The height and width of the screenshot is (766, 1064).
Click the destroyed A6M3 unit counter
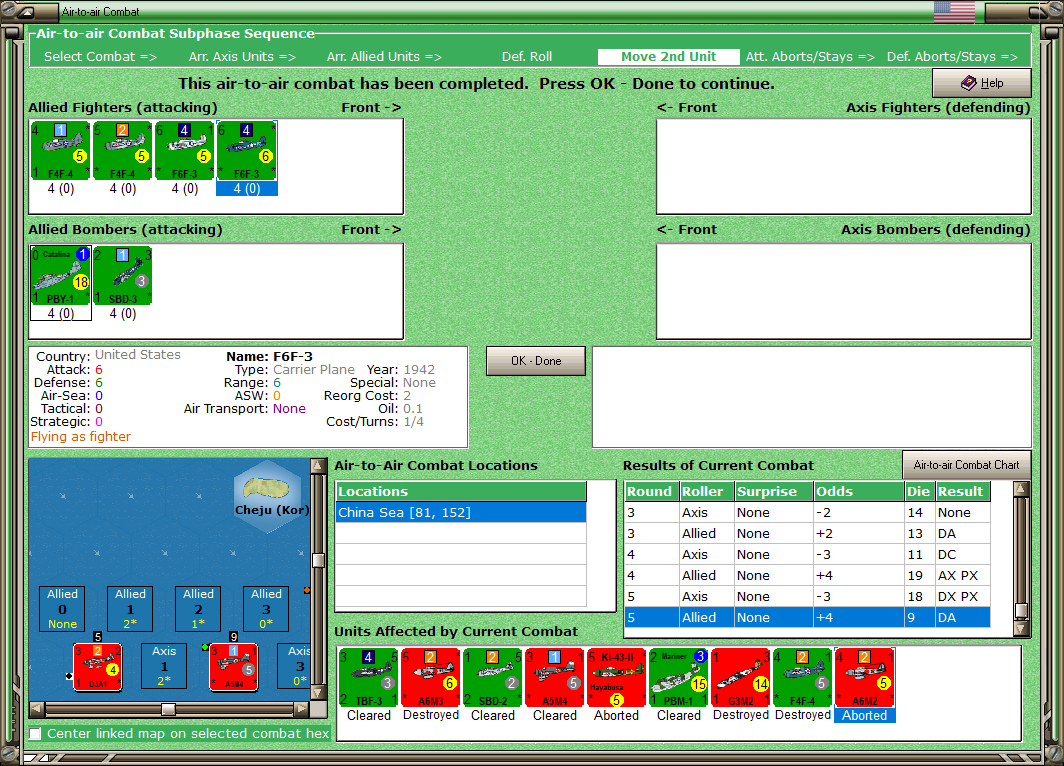click(430, 678)
